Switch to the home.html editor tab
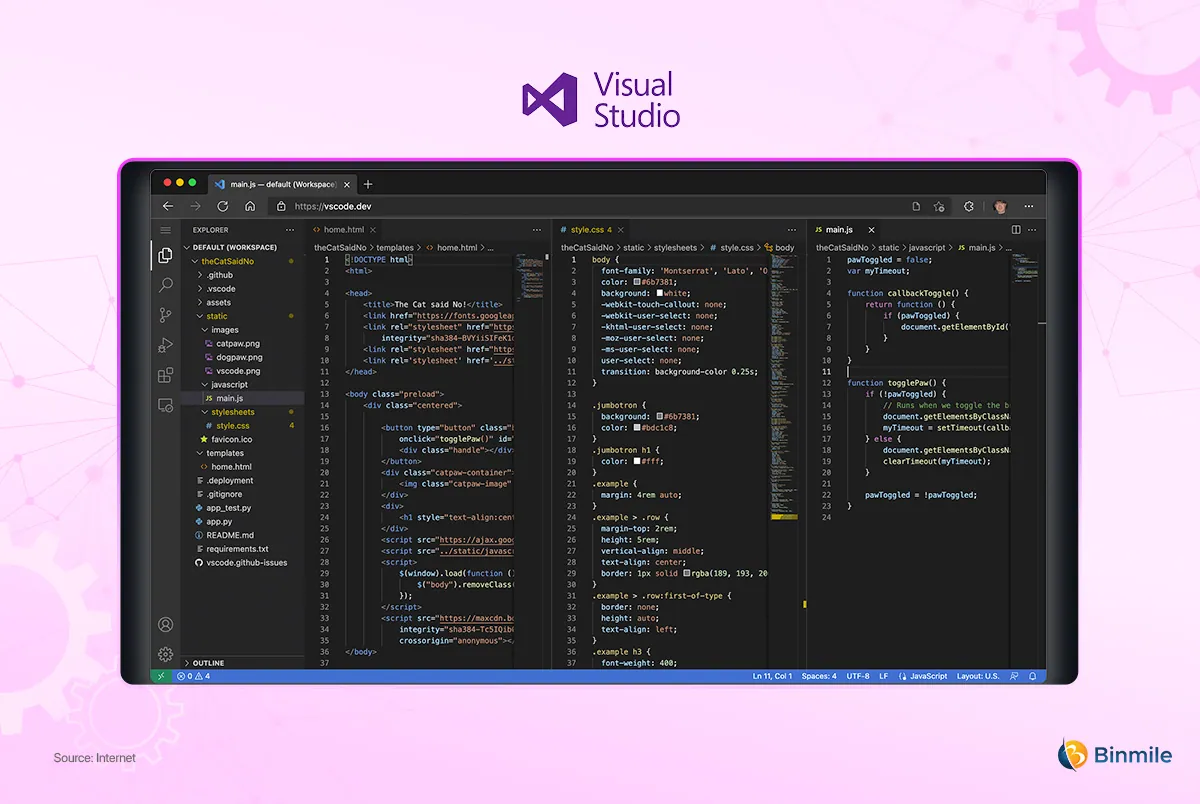1200x804 pixels. coord(343,230)
